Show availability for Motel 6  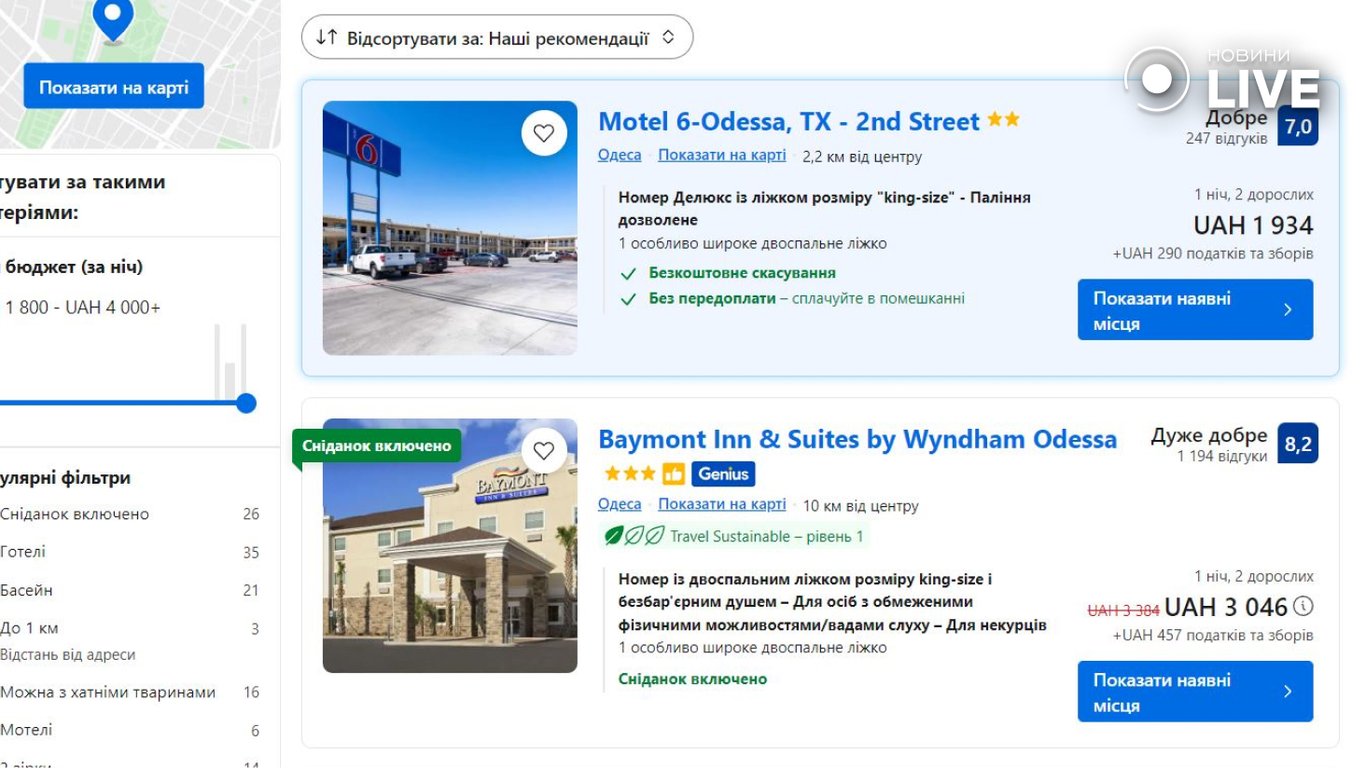[1194, 310]
